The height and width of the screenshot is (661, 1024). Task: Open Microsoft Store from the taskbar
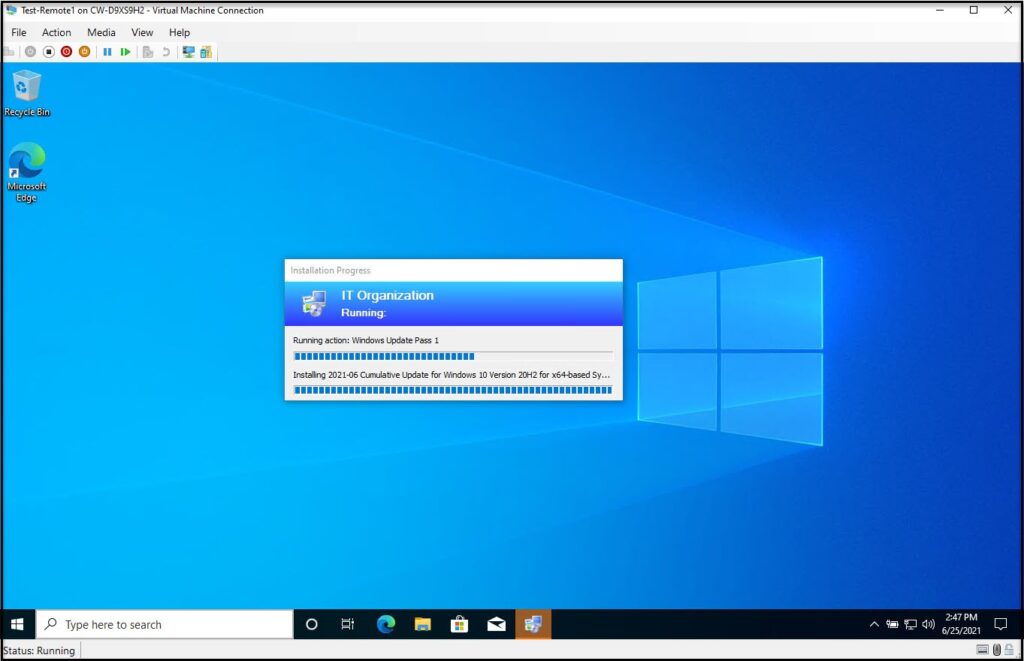(x=459, y=624)
